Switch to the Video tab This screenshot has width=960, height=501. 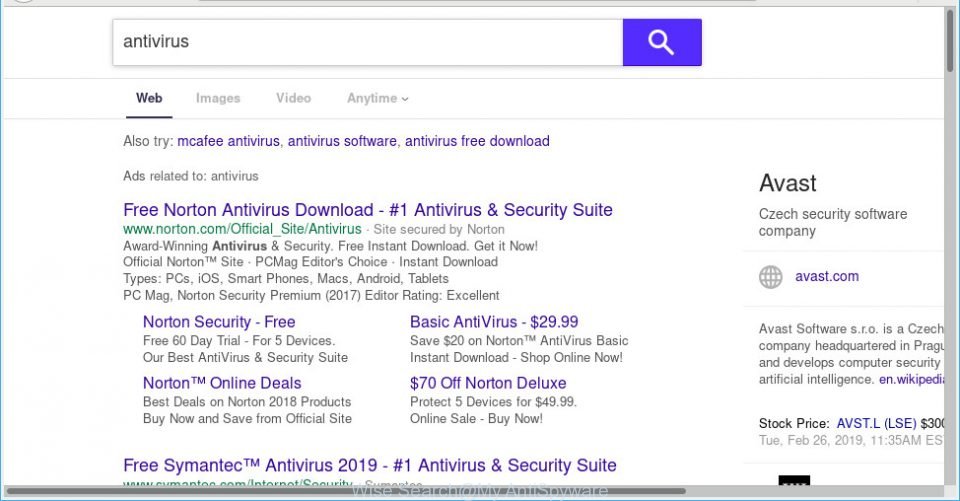293,98
